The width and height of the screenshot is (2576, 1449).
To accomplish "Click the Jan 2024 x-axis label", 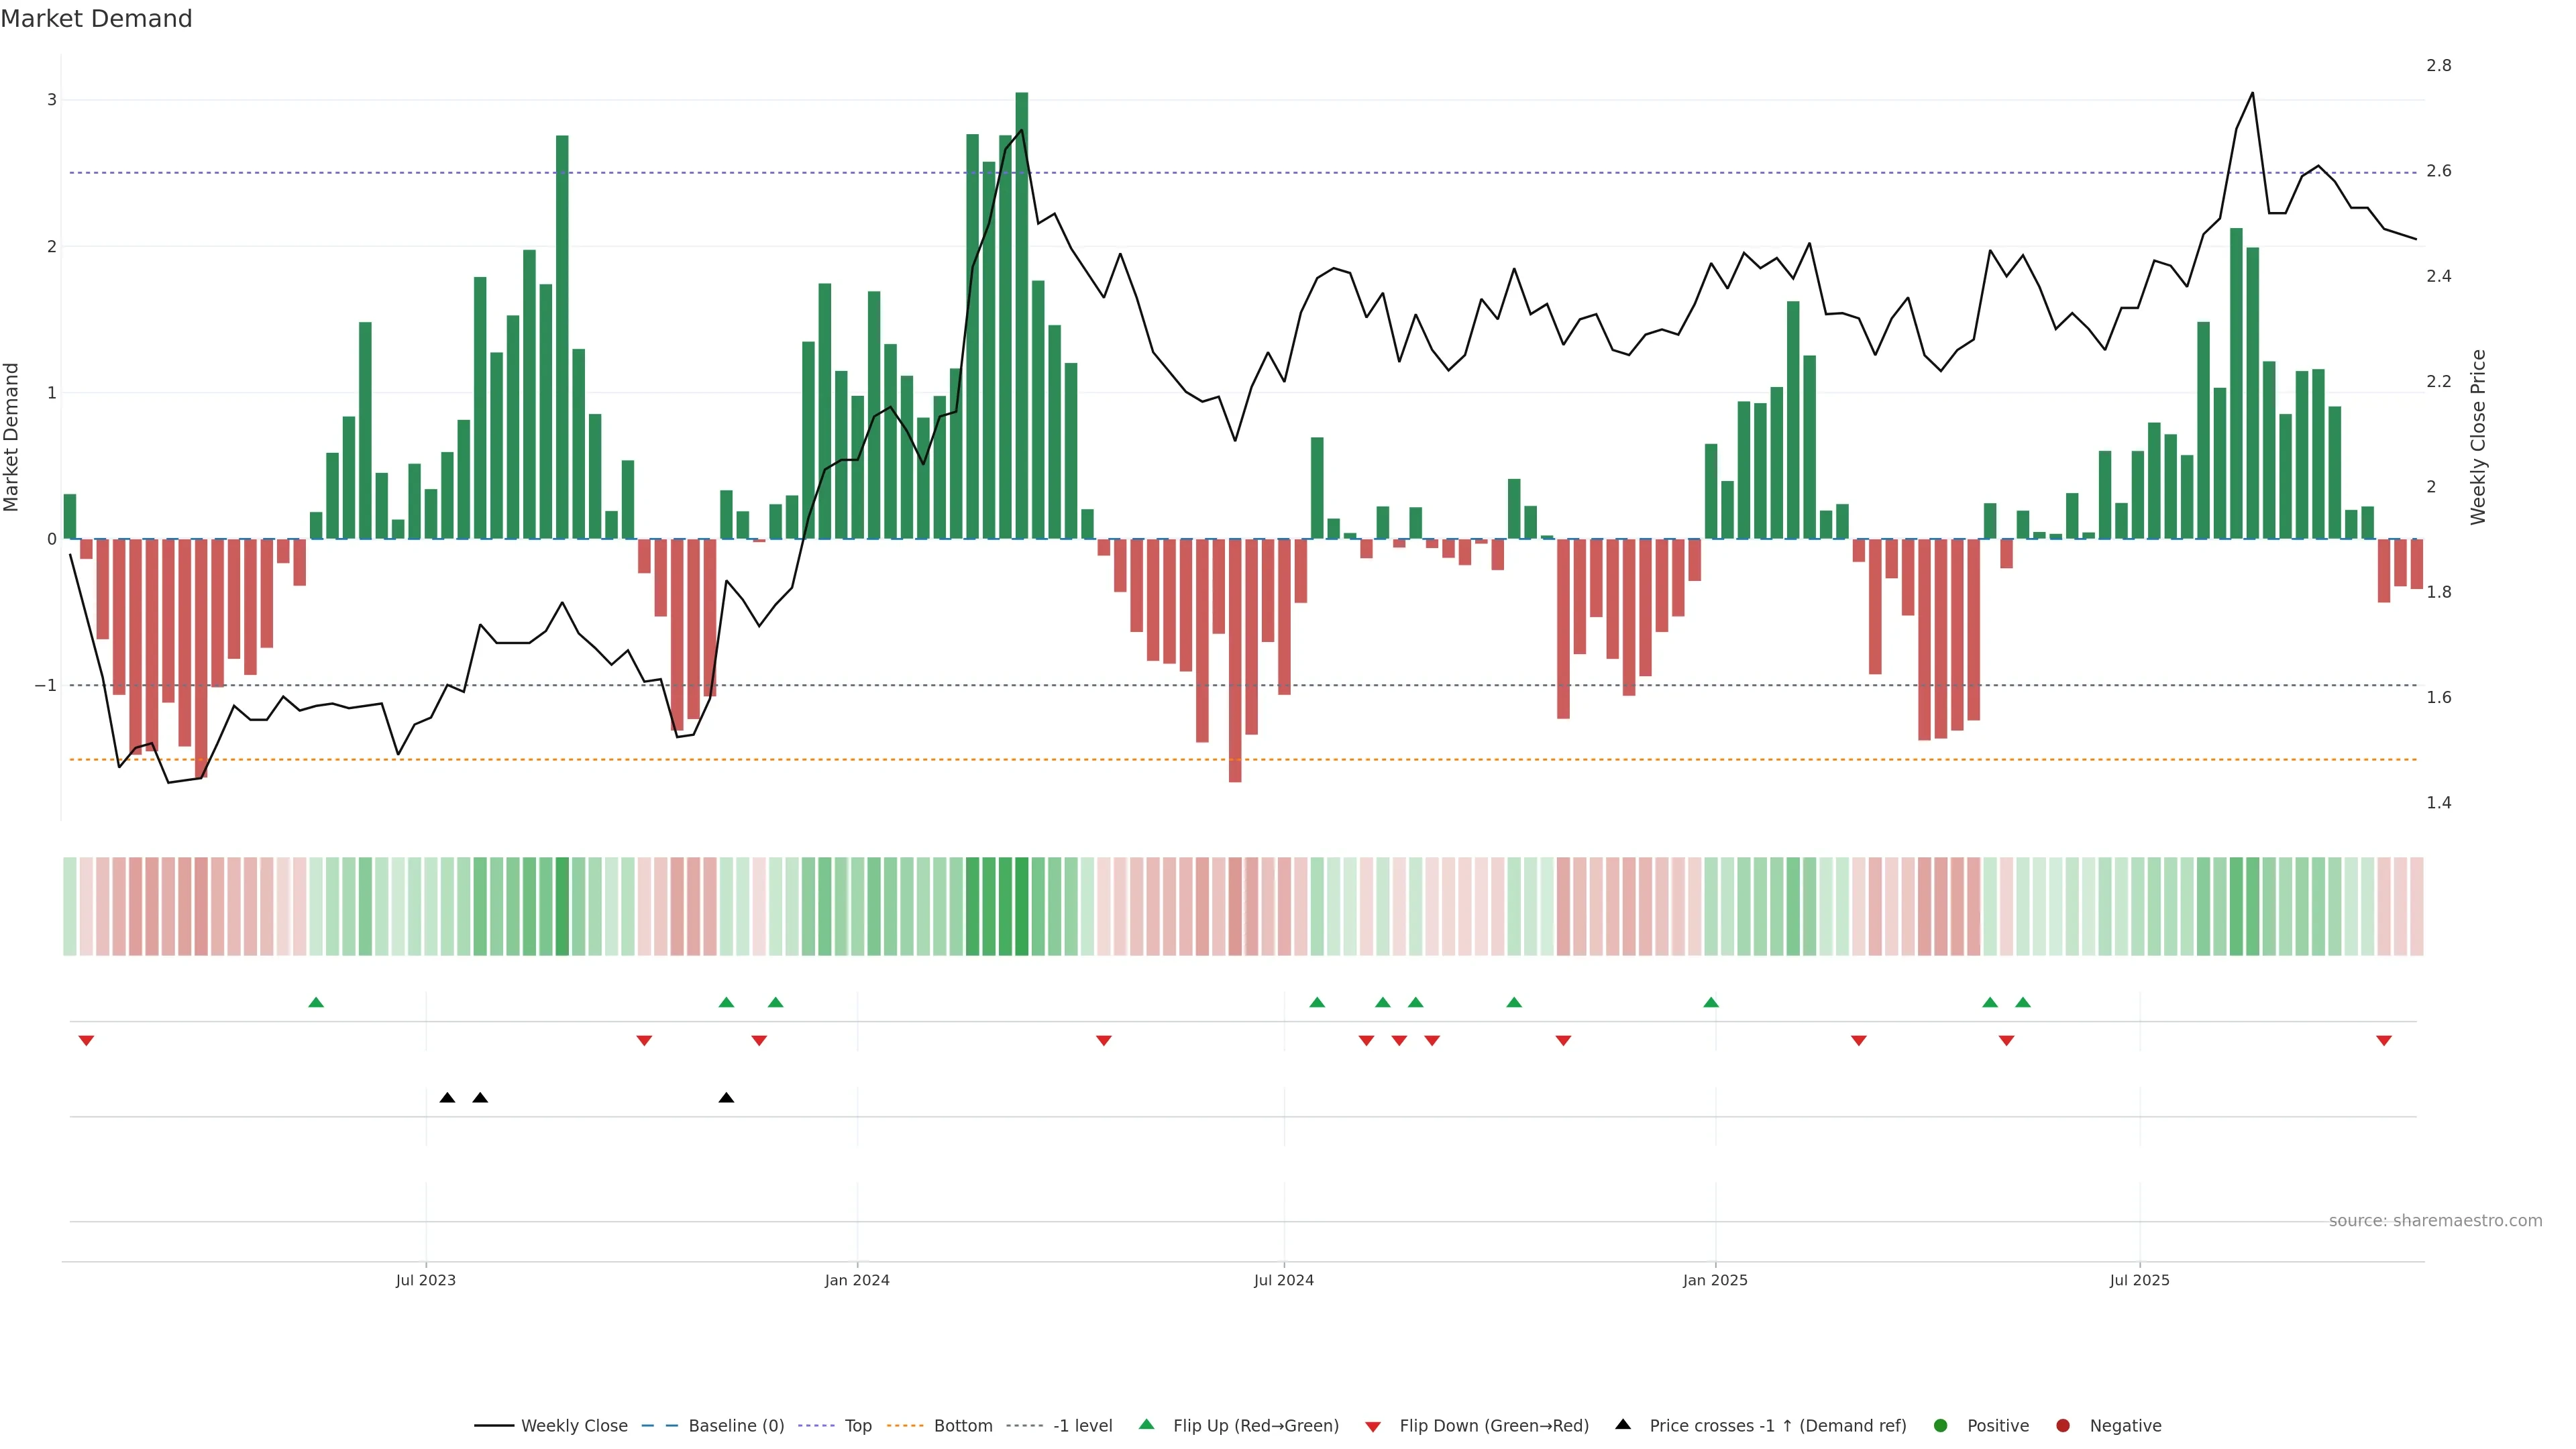I will (x=857, y=1280).
